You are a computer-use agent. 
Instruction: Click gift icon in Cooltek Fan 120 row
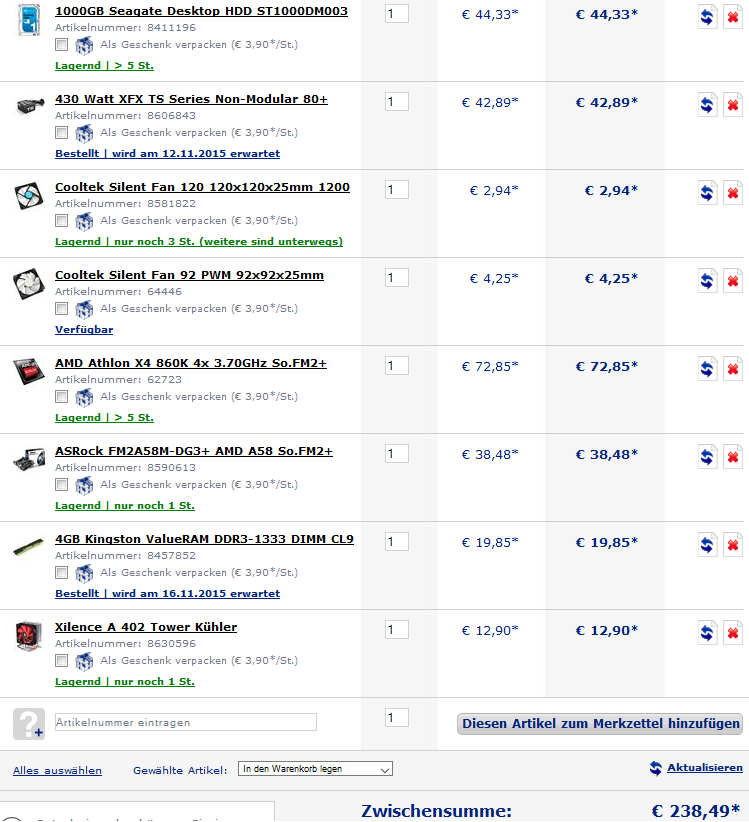(84, 222)
